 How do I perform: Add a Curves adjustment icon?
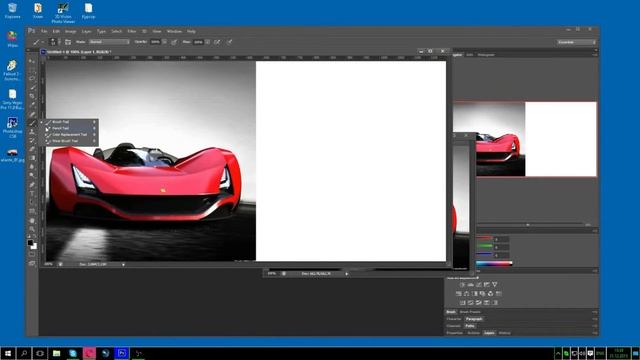pyautogui.click(x=478, y=284)
